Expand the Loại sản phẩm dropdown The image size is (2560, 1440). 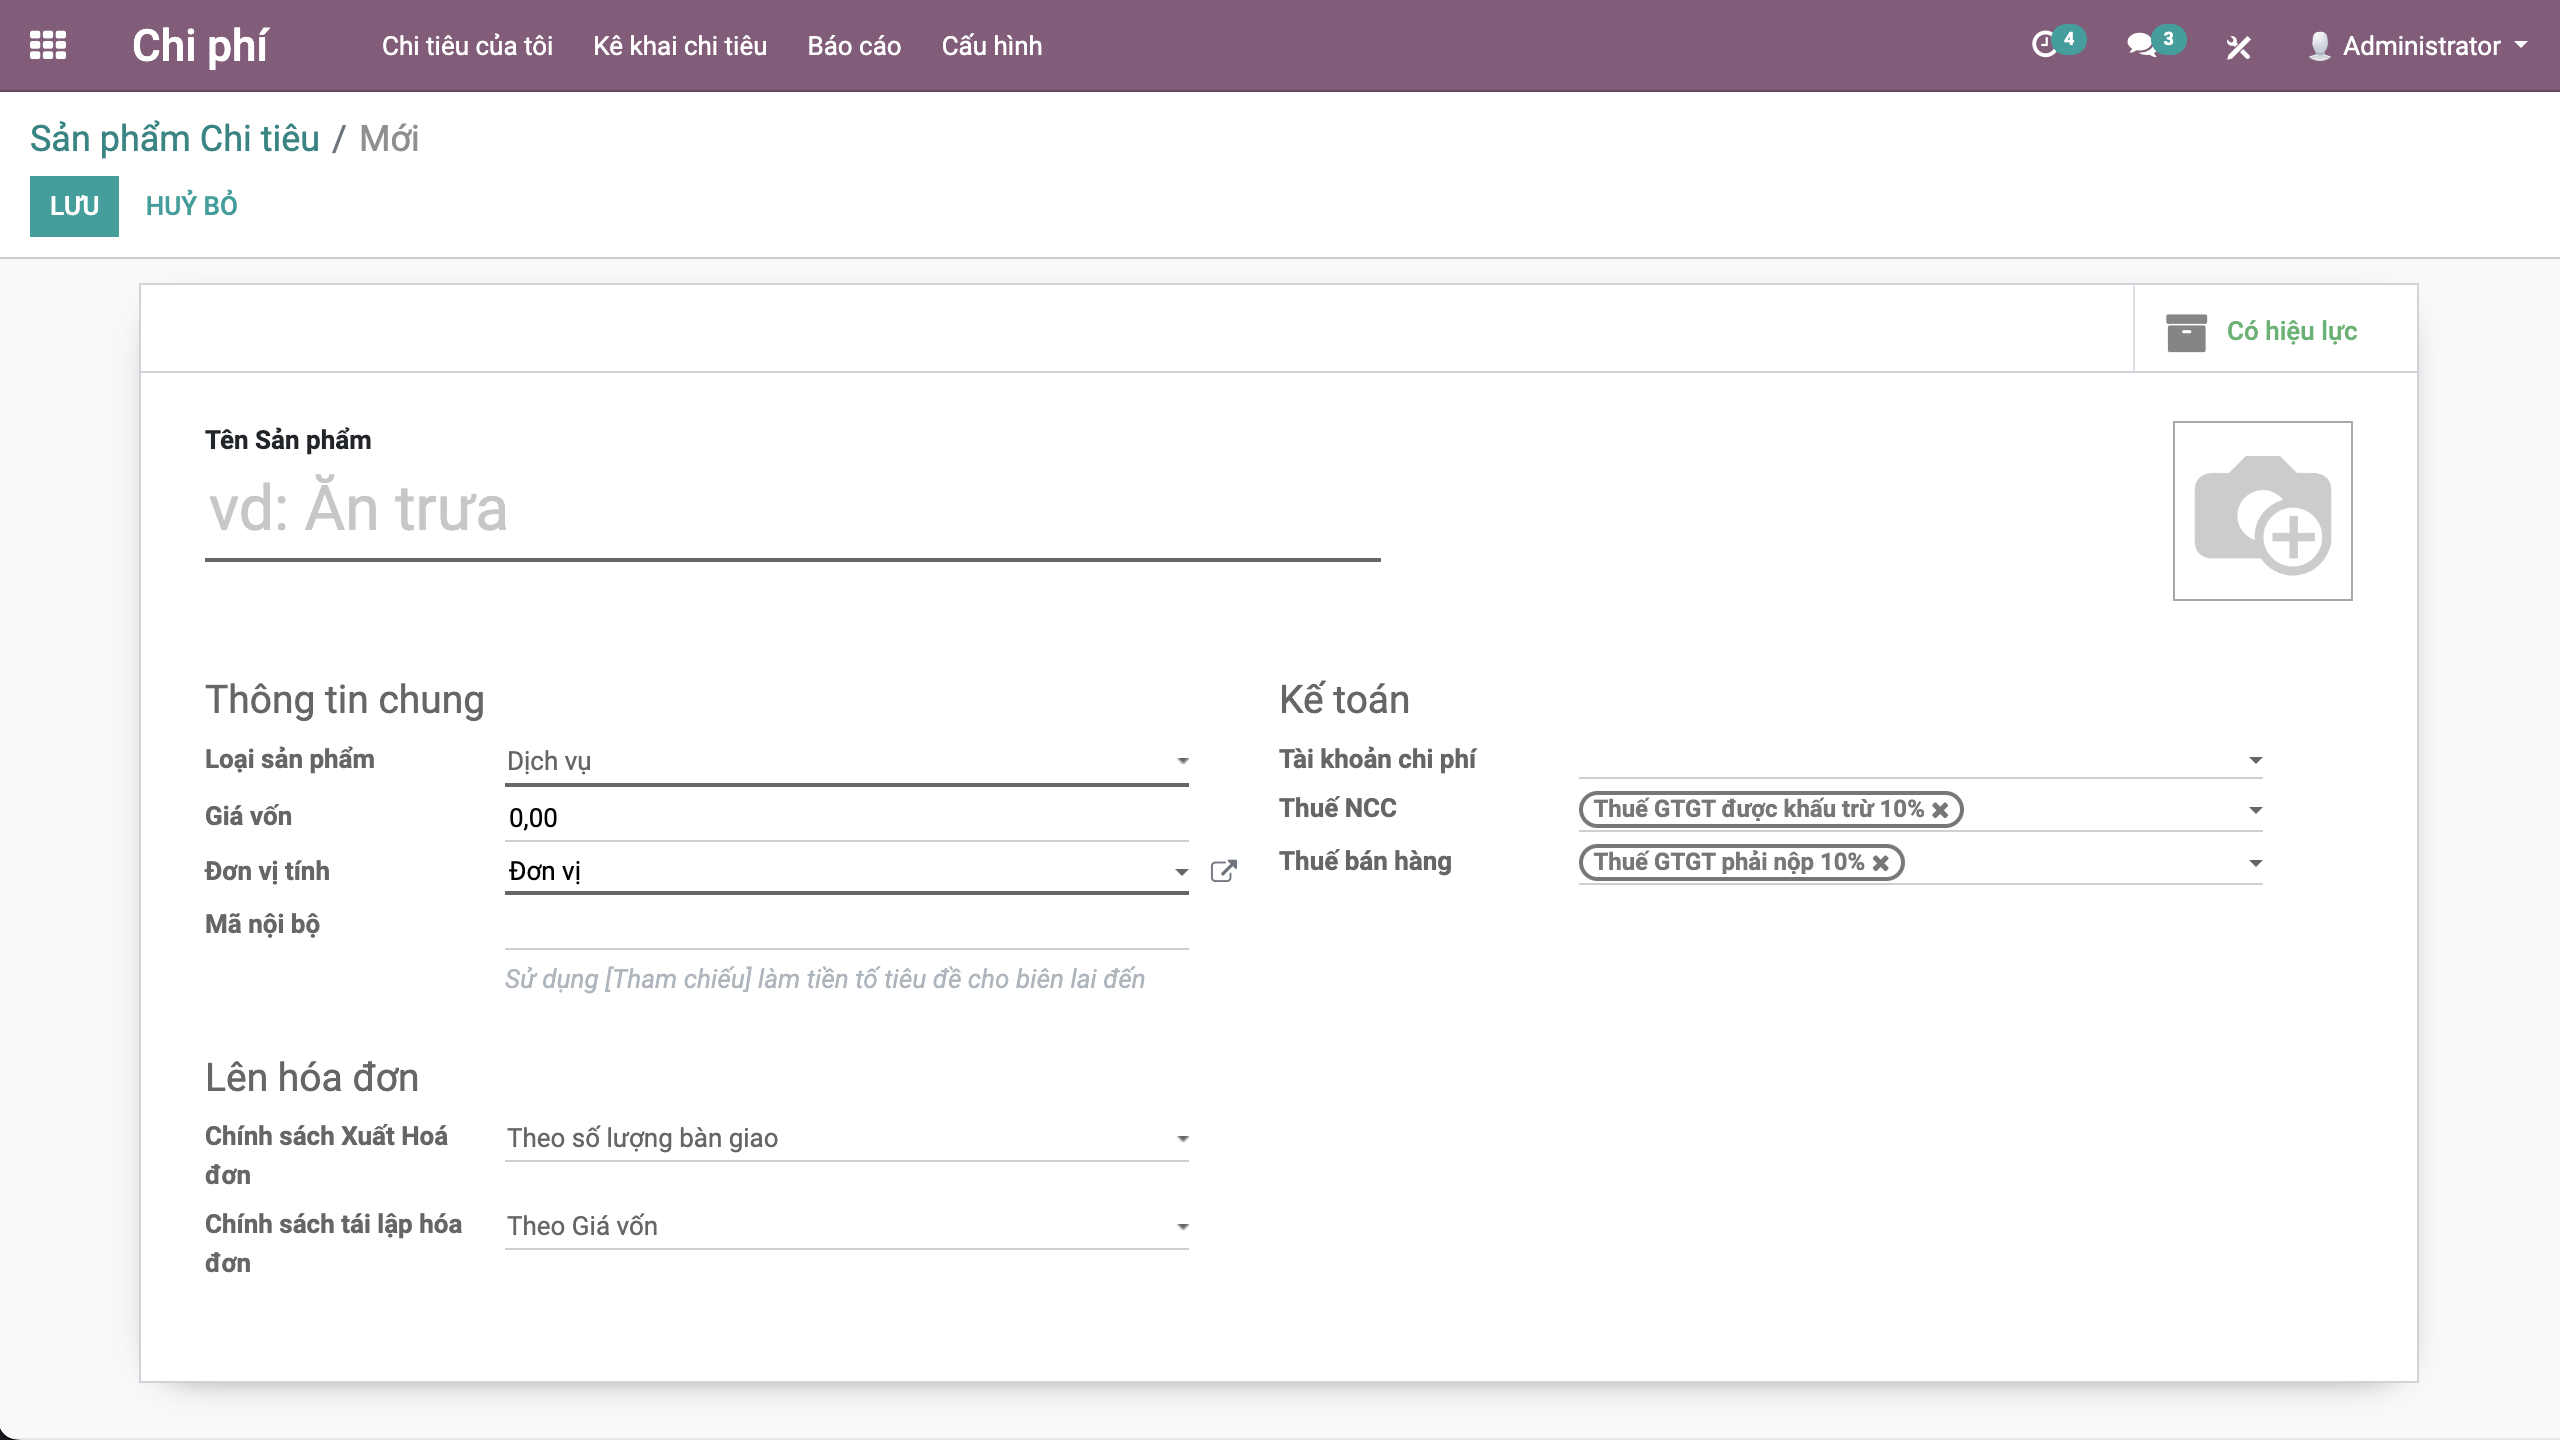point(846,761)
